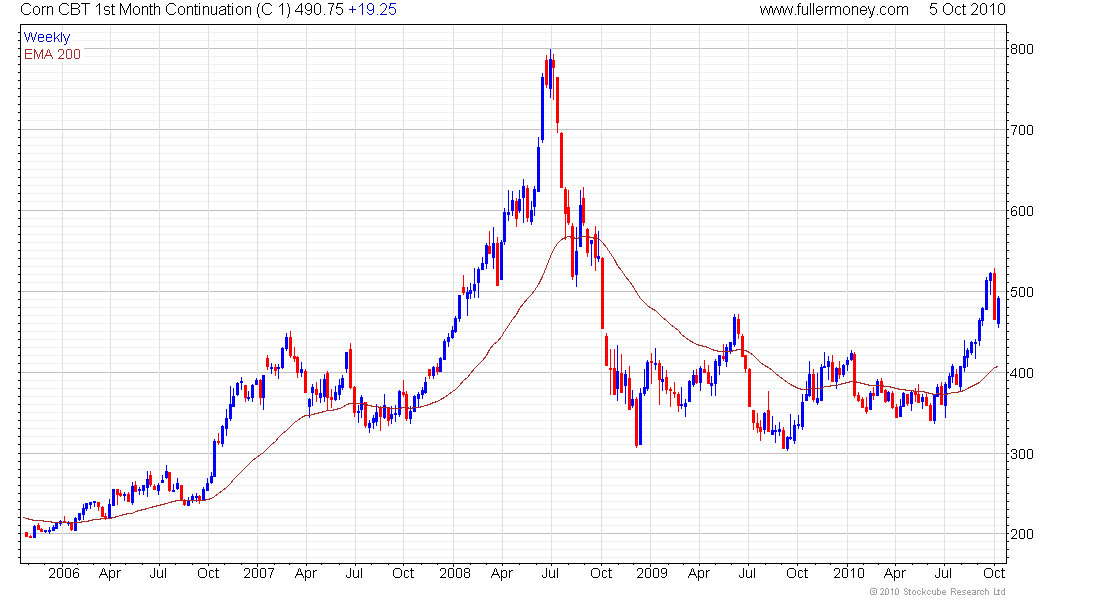The width and height of the screenshot is (1100, 600).
Task: Click the chart title 'Corn CBT 1st Month Continuation'
Action: pos(136,10)
